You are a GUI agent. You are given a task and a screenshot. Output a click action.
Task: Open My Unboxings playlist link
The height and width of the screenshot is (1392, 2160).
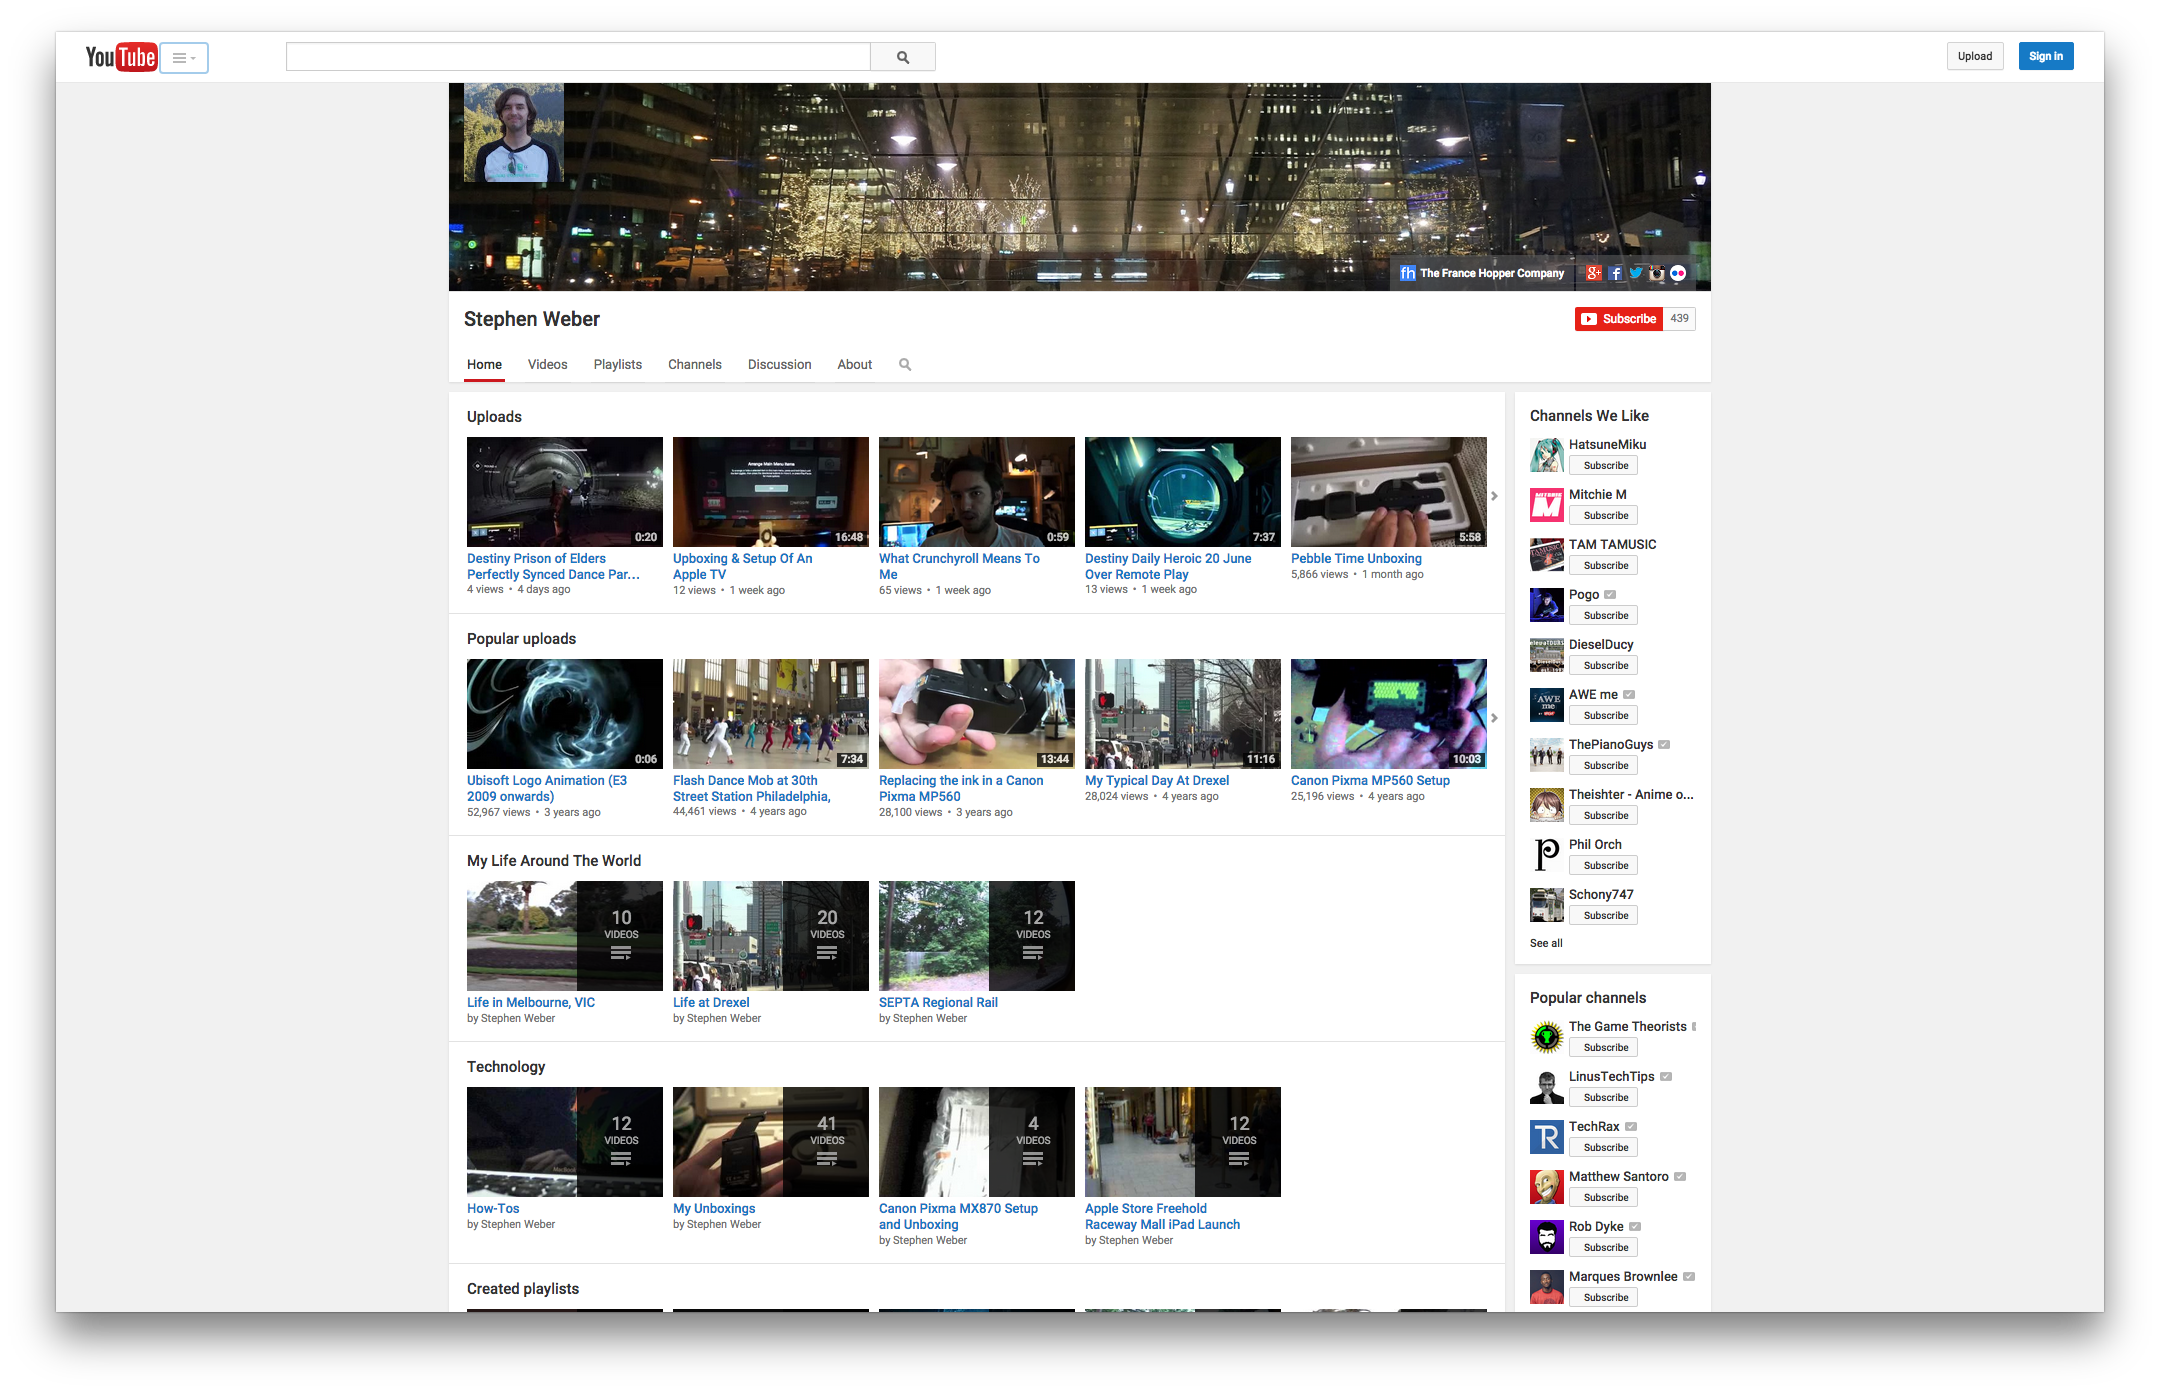click(x=714, y=1209)
